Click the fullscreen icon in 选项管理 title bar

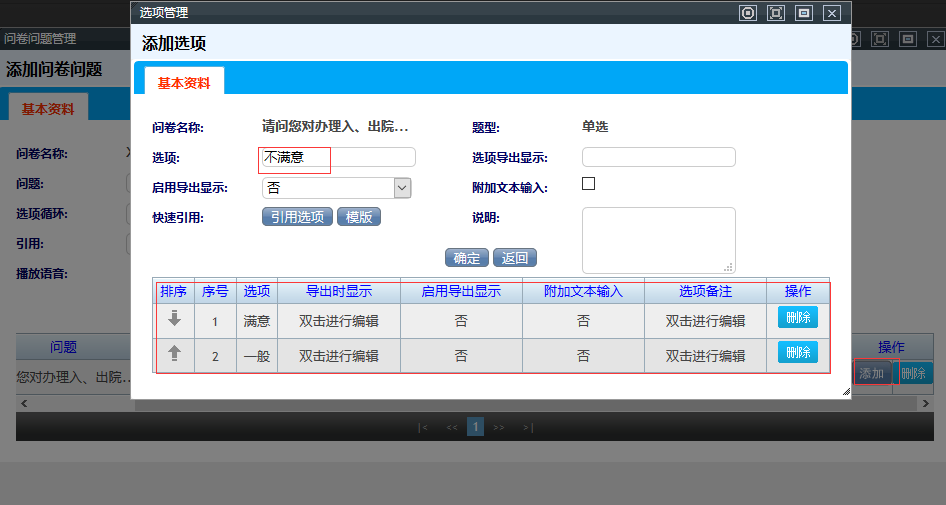(x=776, y=13)
